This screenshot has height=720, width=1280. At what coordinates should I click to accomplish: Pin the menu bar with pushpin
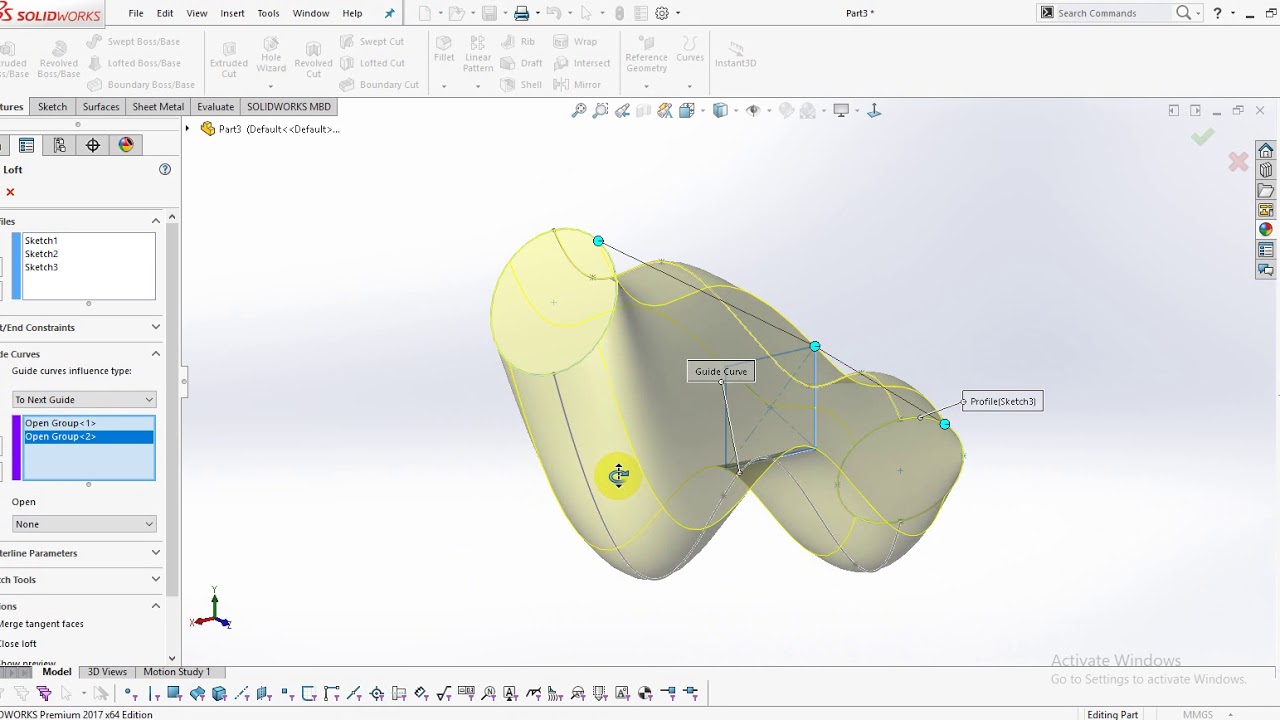tap(390, 13)
